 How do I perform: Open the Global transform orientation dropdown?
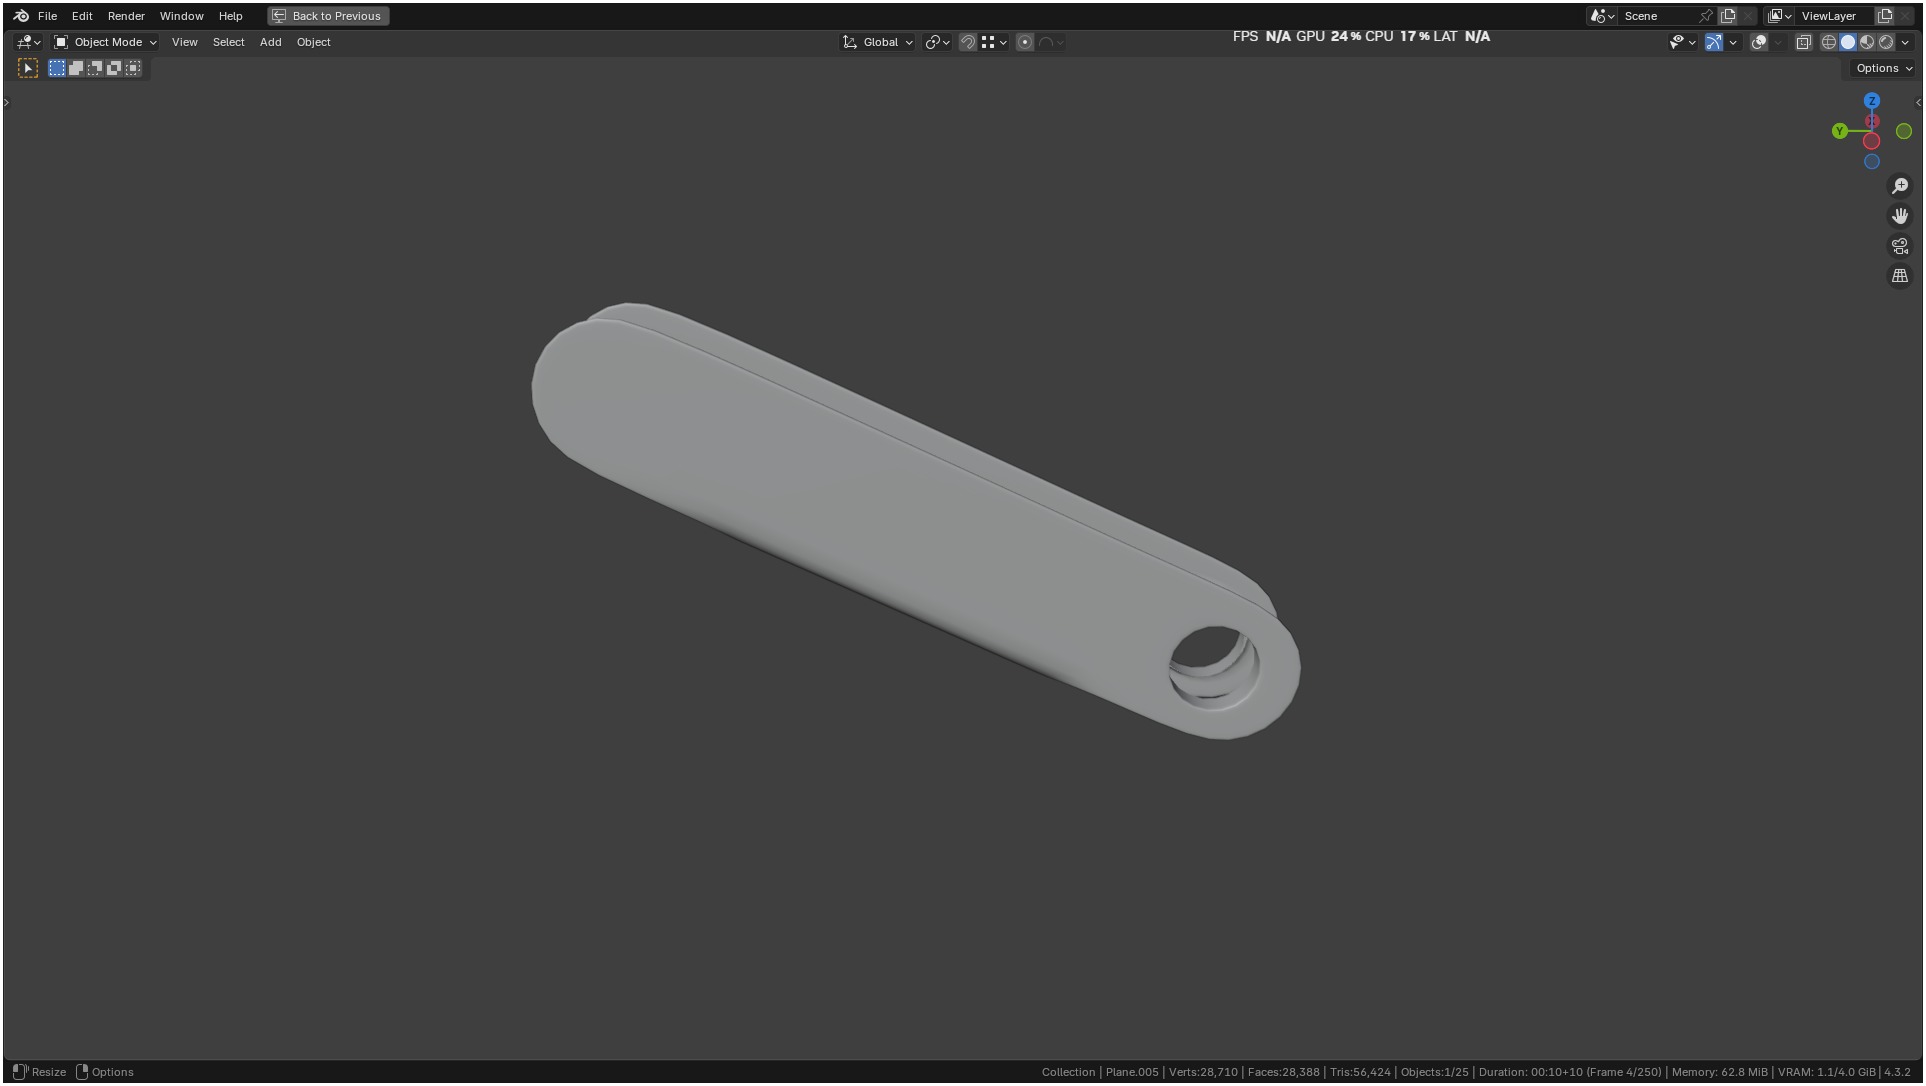click(878, 42)
